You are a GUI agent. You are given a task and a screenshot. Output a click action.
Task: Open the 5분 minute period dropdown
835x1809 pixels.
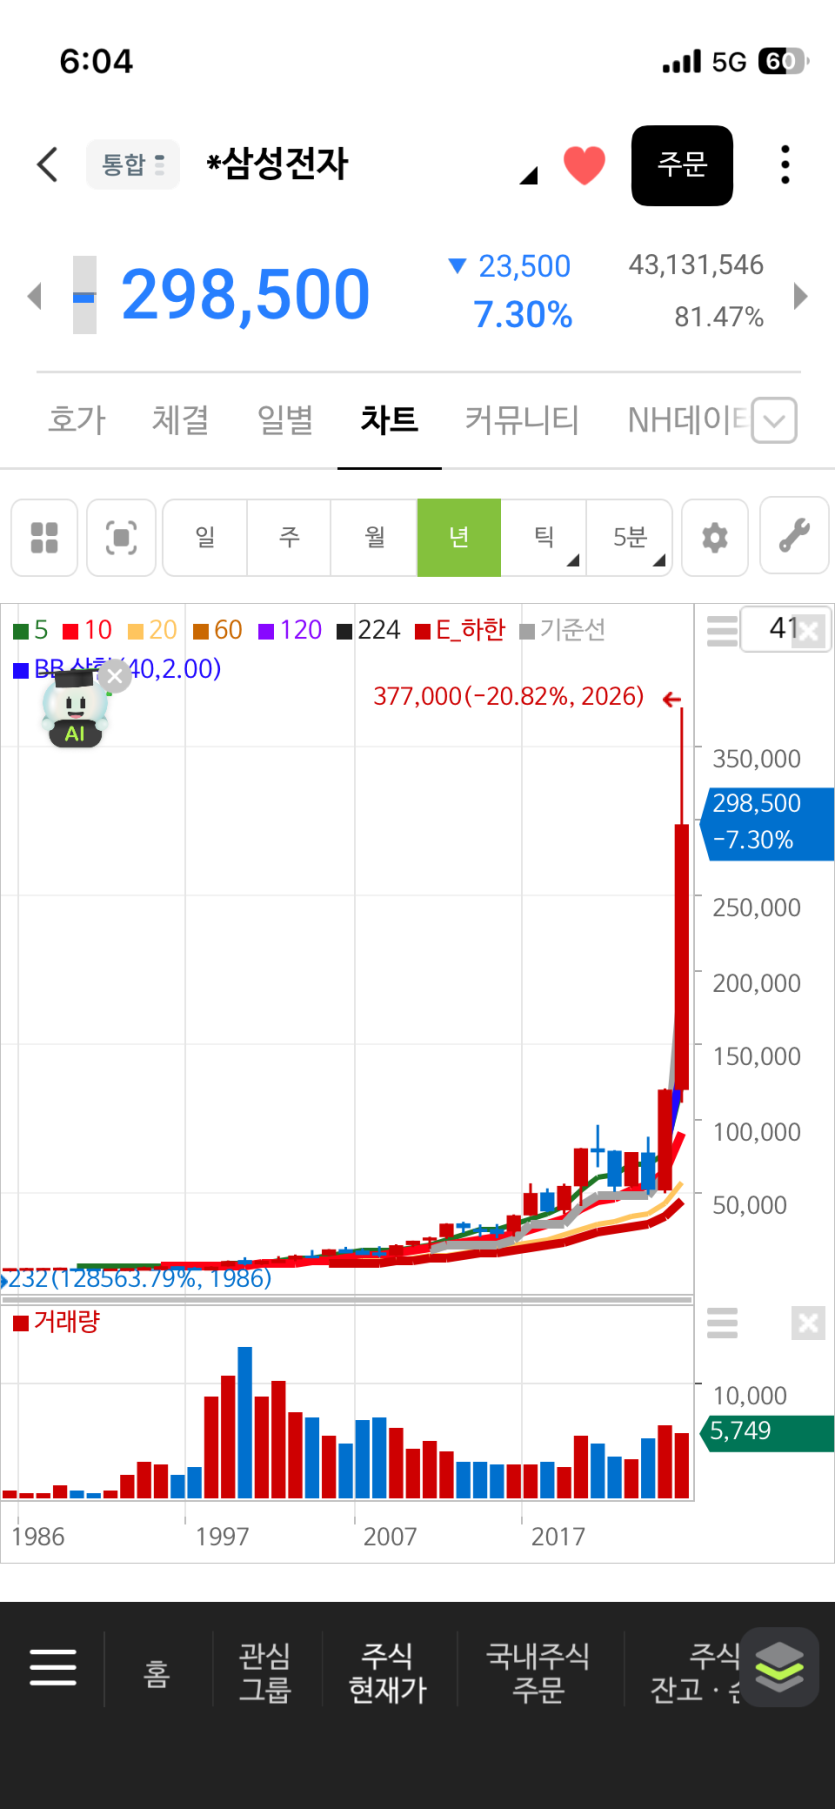coord(629,537)
